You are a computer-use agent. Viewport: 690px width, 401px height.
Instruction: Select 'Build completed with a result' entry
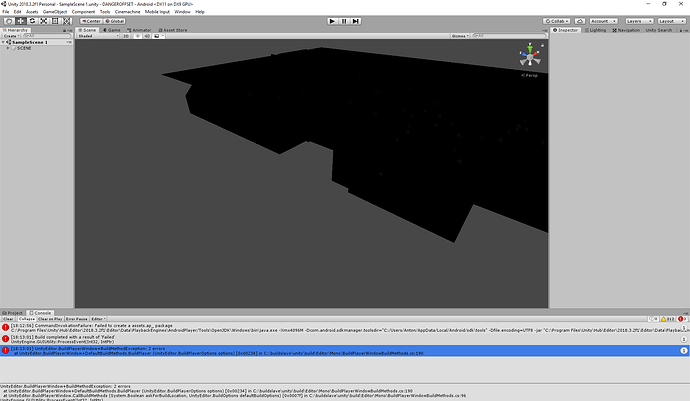(345, 339)
